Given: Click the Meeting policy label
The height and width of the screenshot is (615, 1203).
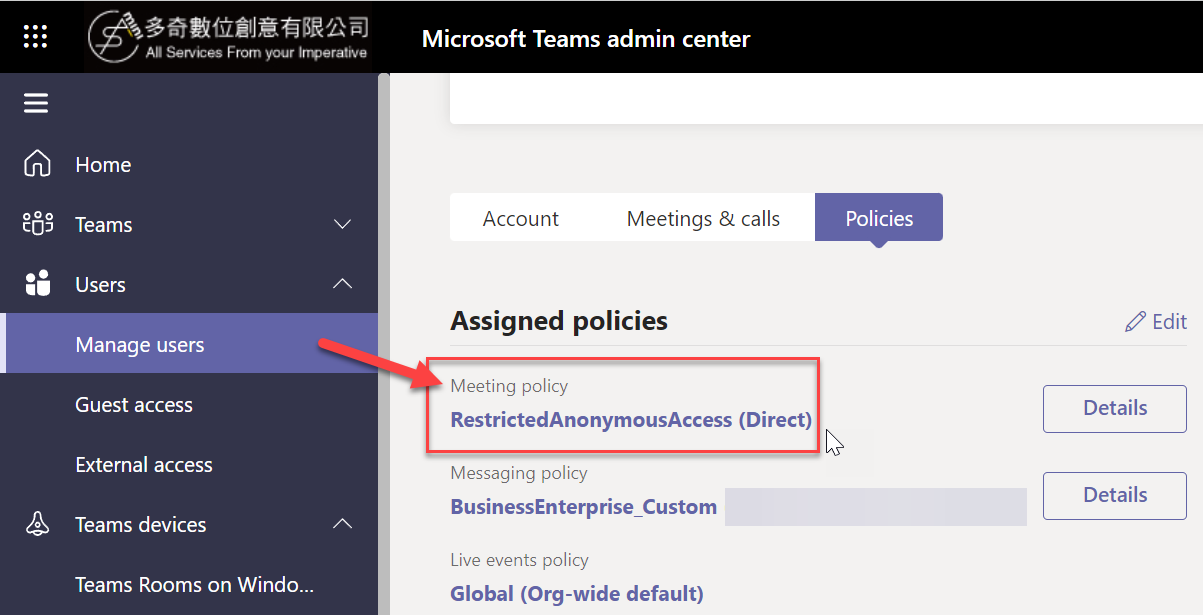Looking at the screenshot, I should click(509, 386).
